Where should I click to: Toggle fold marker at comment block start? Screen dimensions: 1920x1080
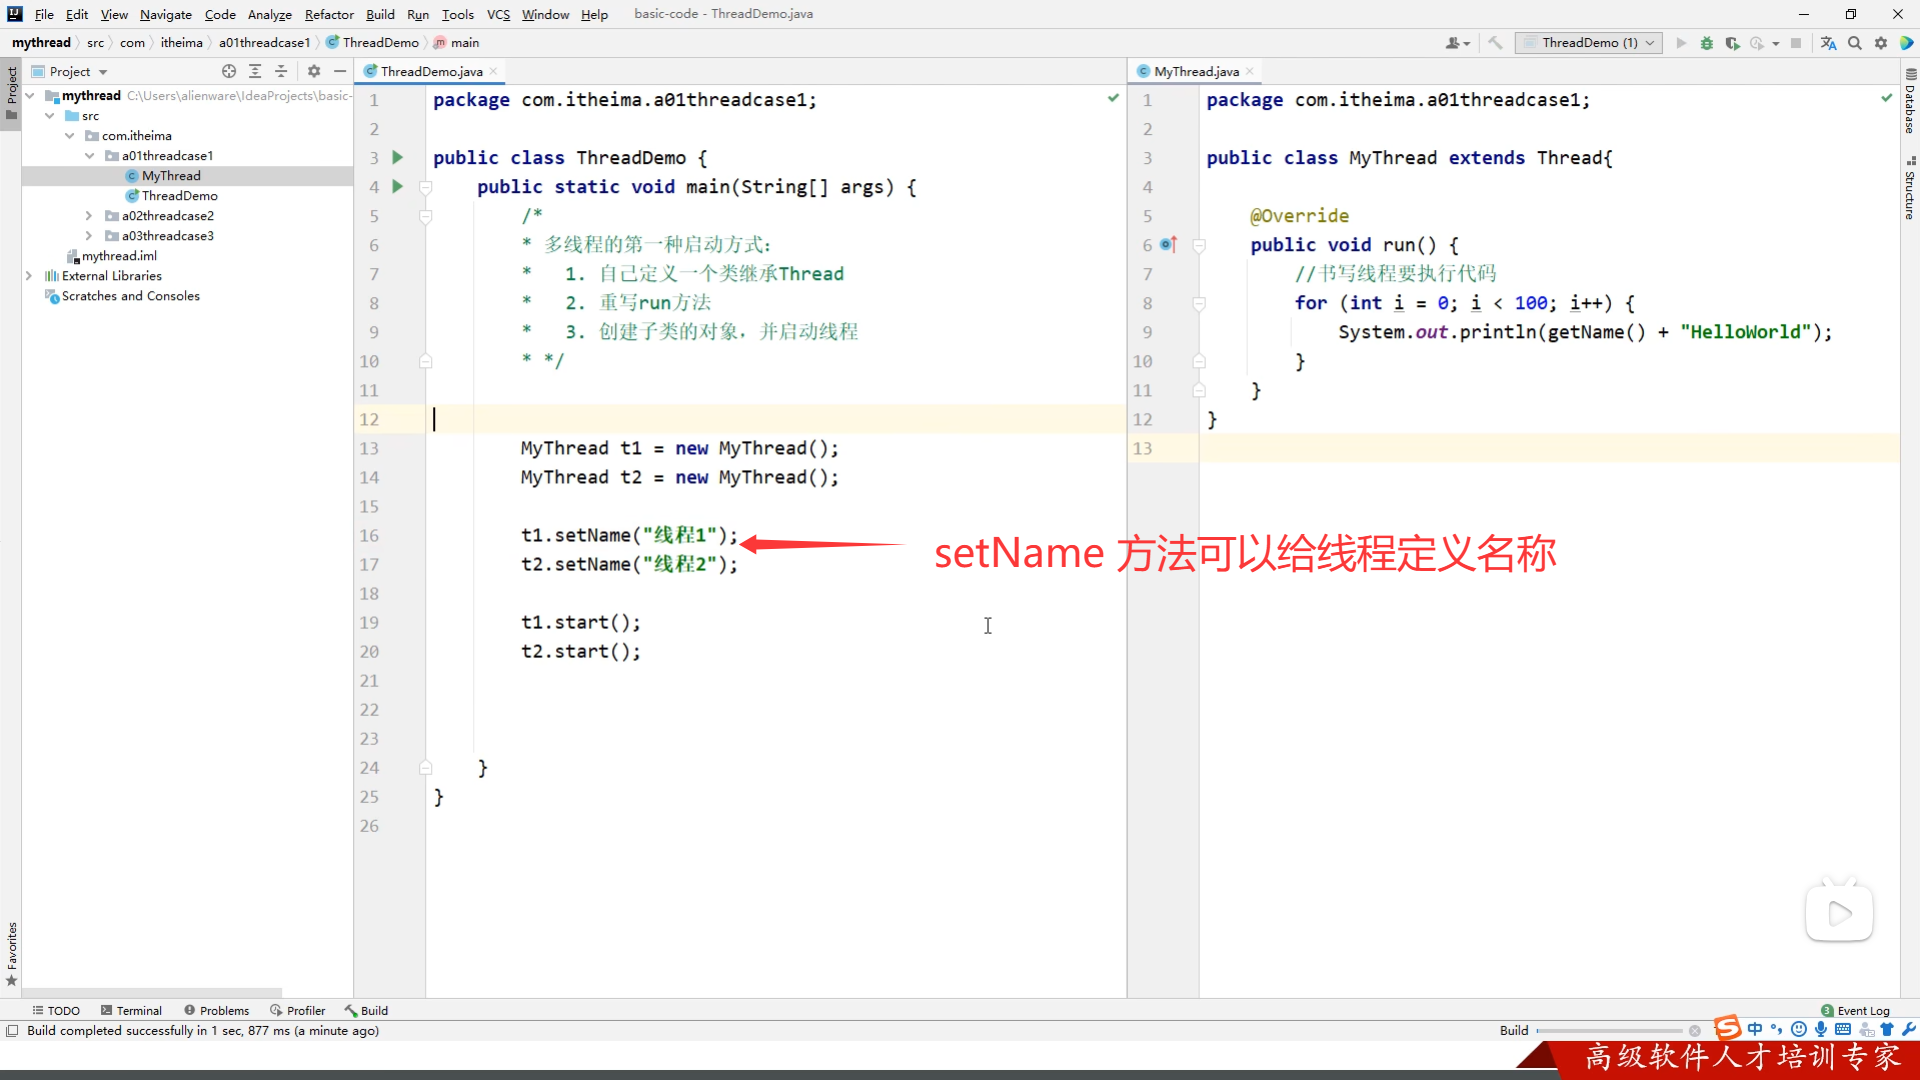tap(425, 216)
